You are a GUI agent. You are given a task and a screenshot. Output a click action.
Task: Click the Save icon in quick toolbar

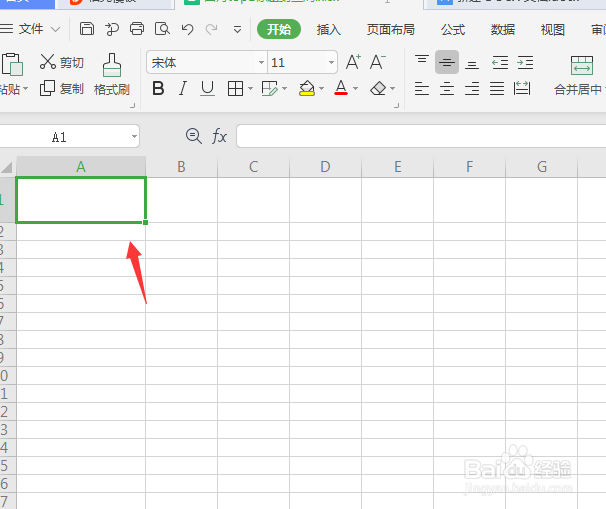pyautogui.click(x=87, y=29)
